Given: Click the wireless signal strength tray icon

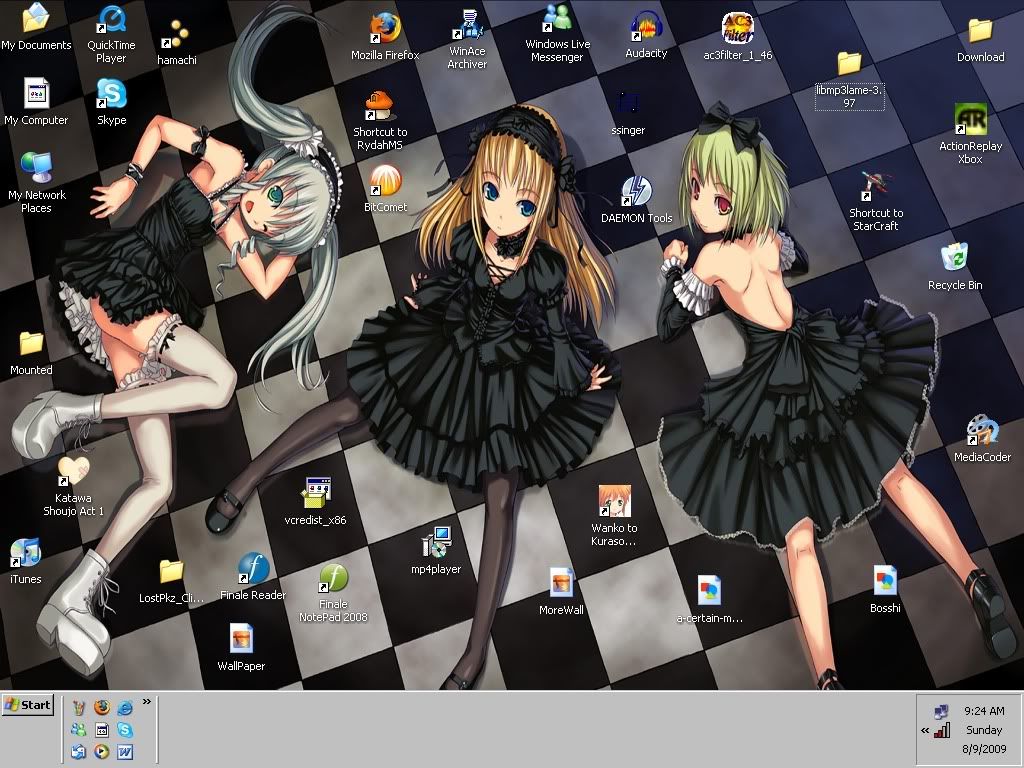Looking at the screenshot, I should (x=942, y=731).
